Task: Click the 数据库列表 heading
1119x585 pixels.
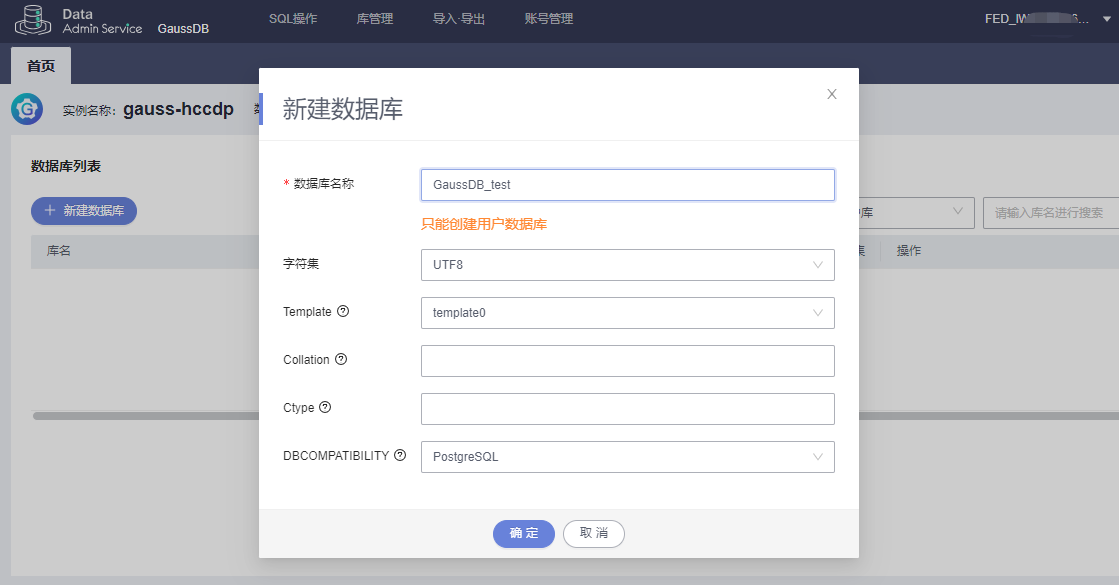Action: point(66,166)
